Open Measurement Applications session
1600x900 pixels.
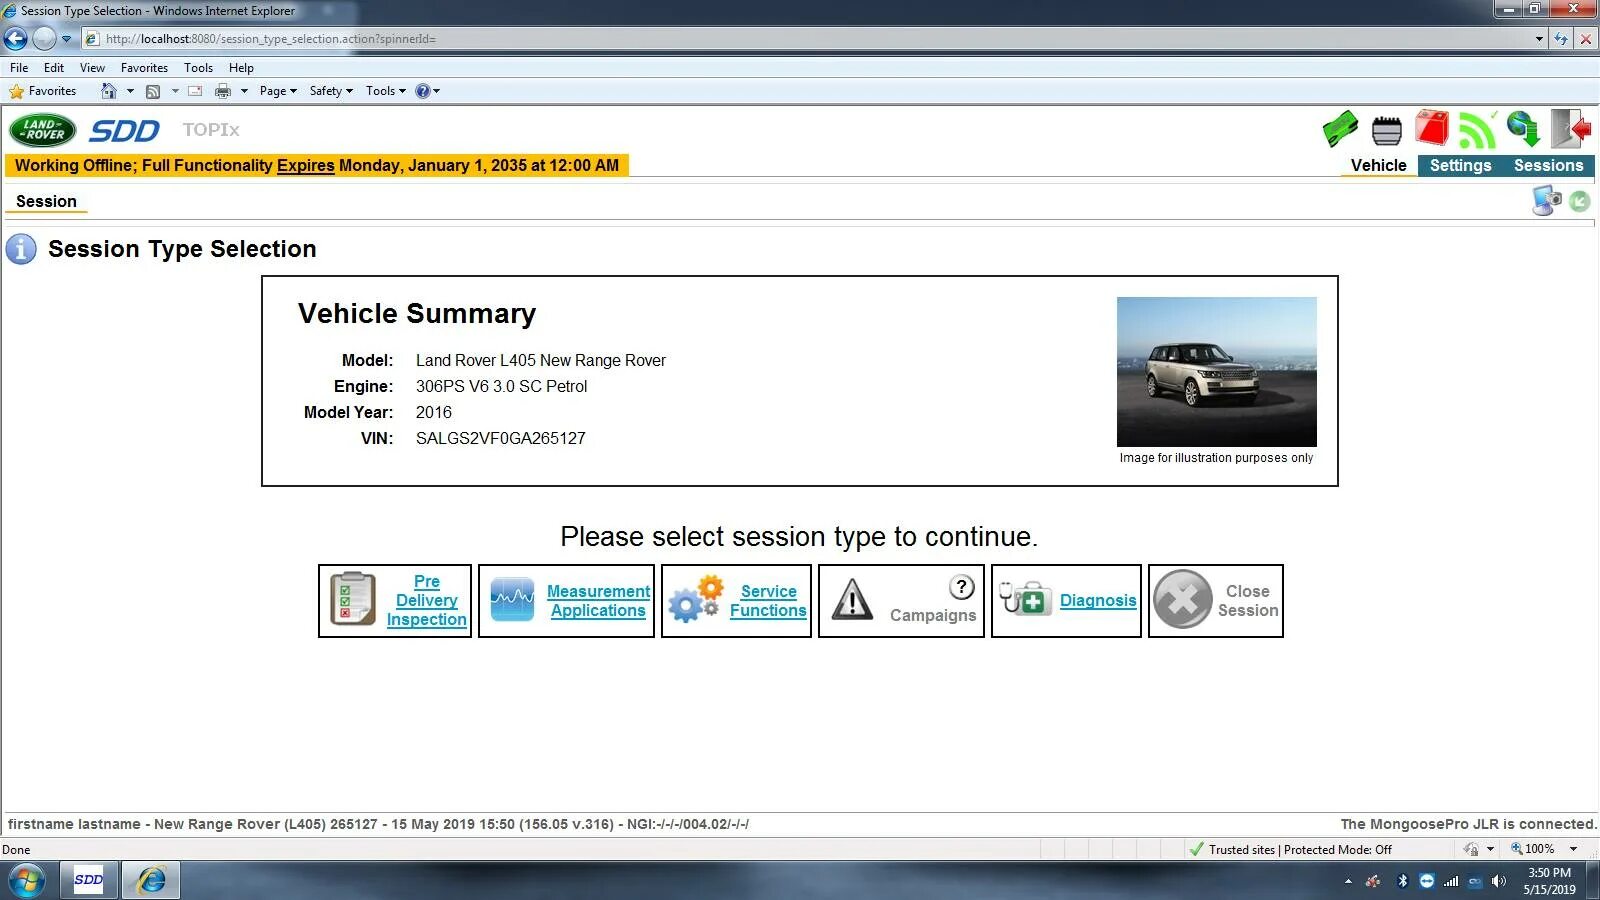[566, 601]
